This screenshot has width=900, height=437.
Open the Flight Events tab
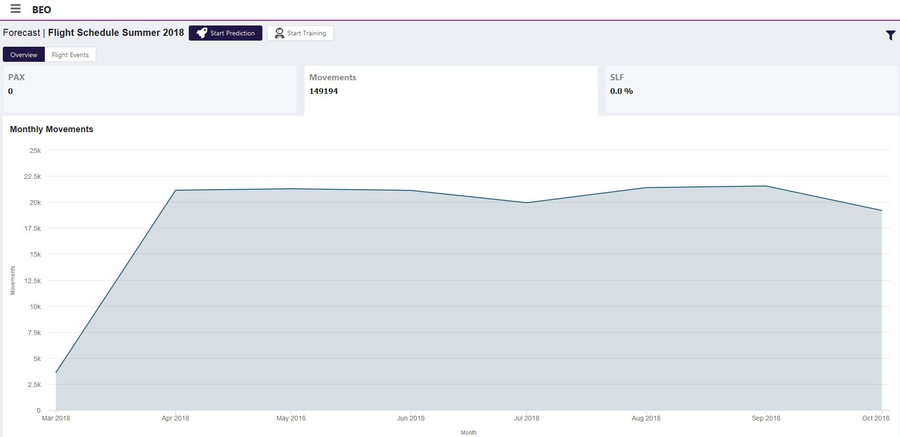coord(70,55)
